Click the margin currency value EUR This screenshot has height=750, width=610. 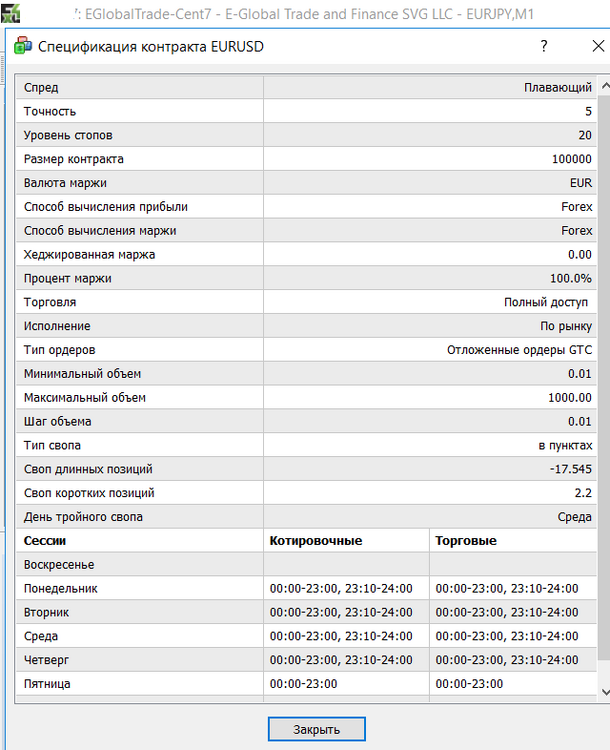(581, 183)
